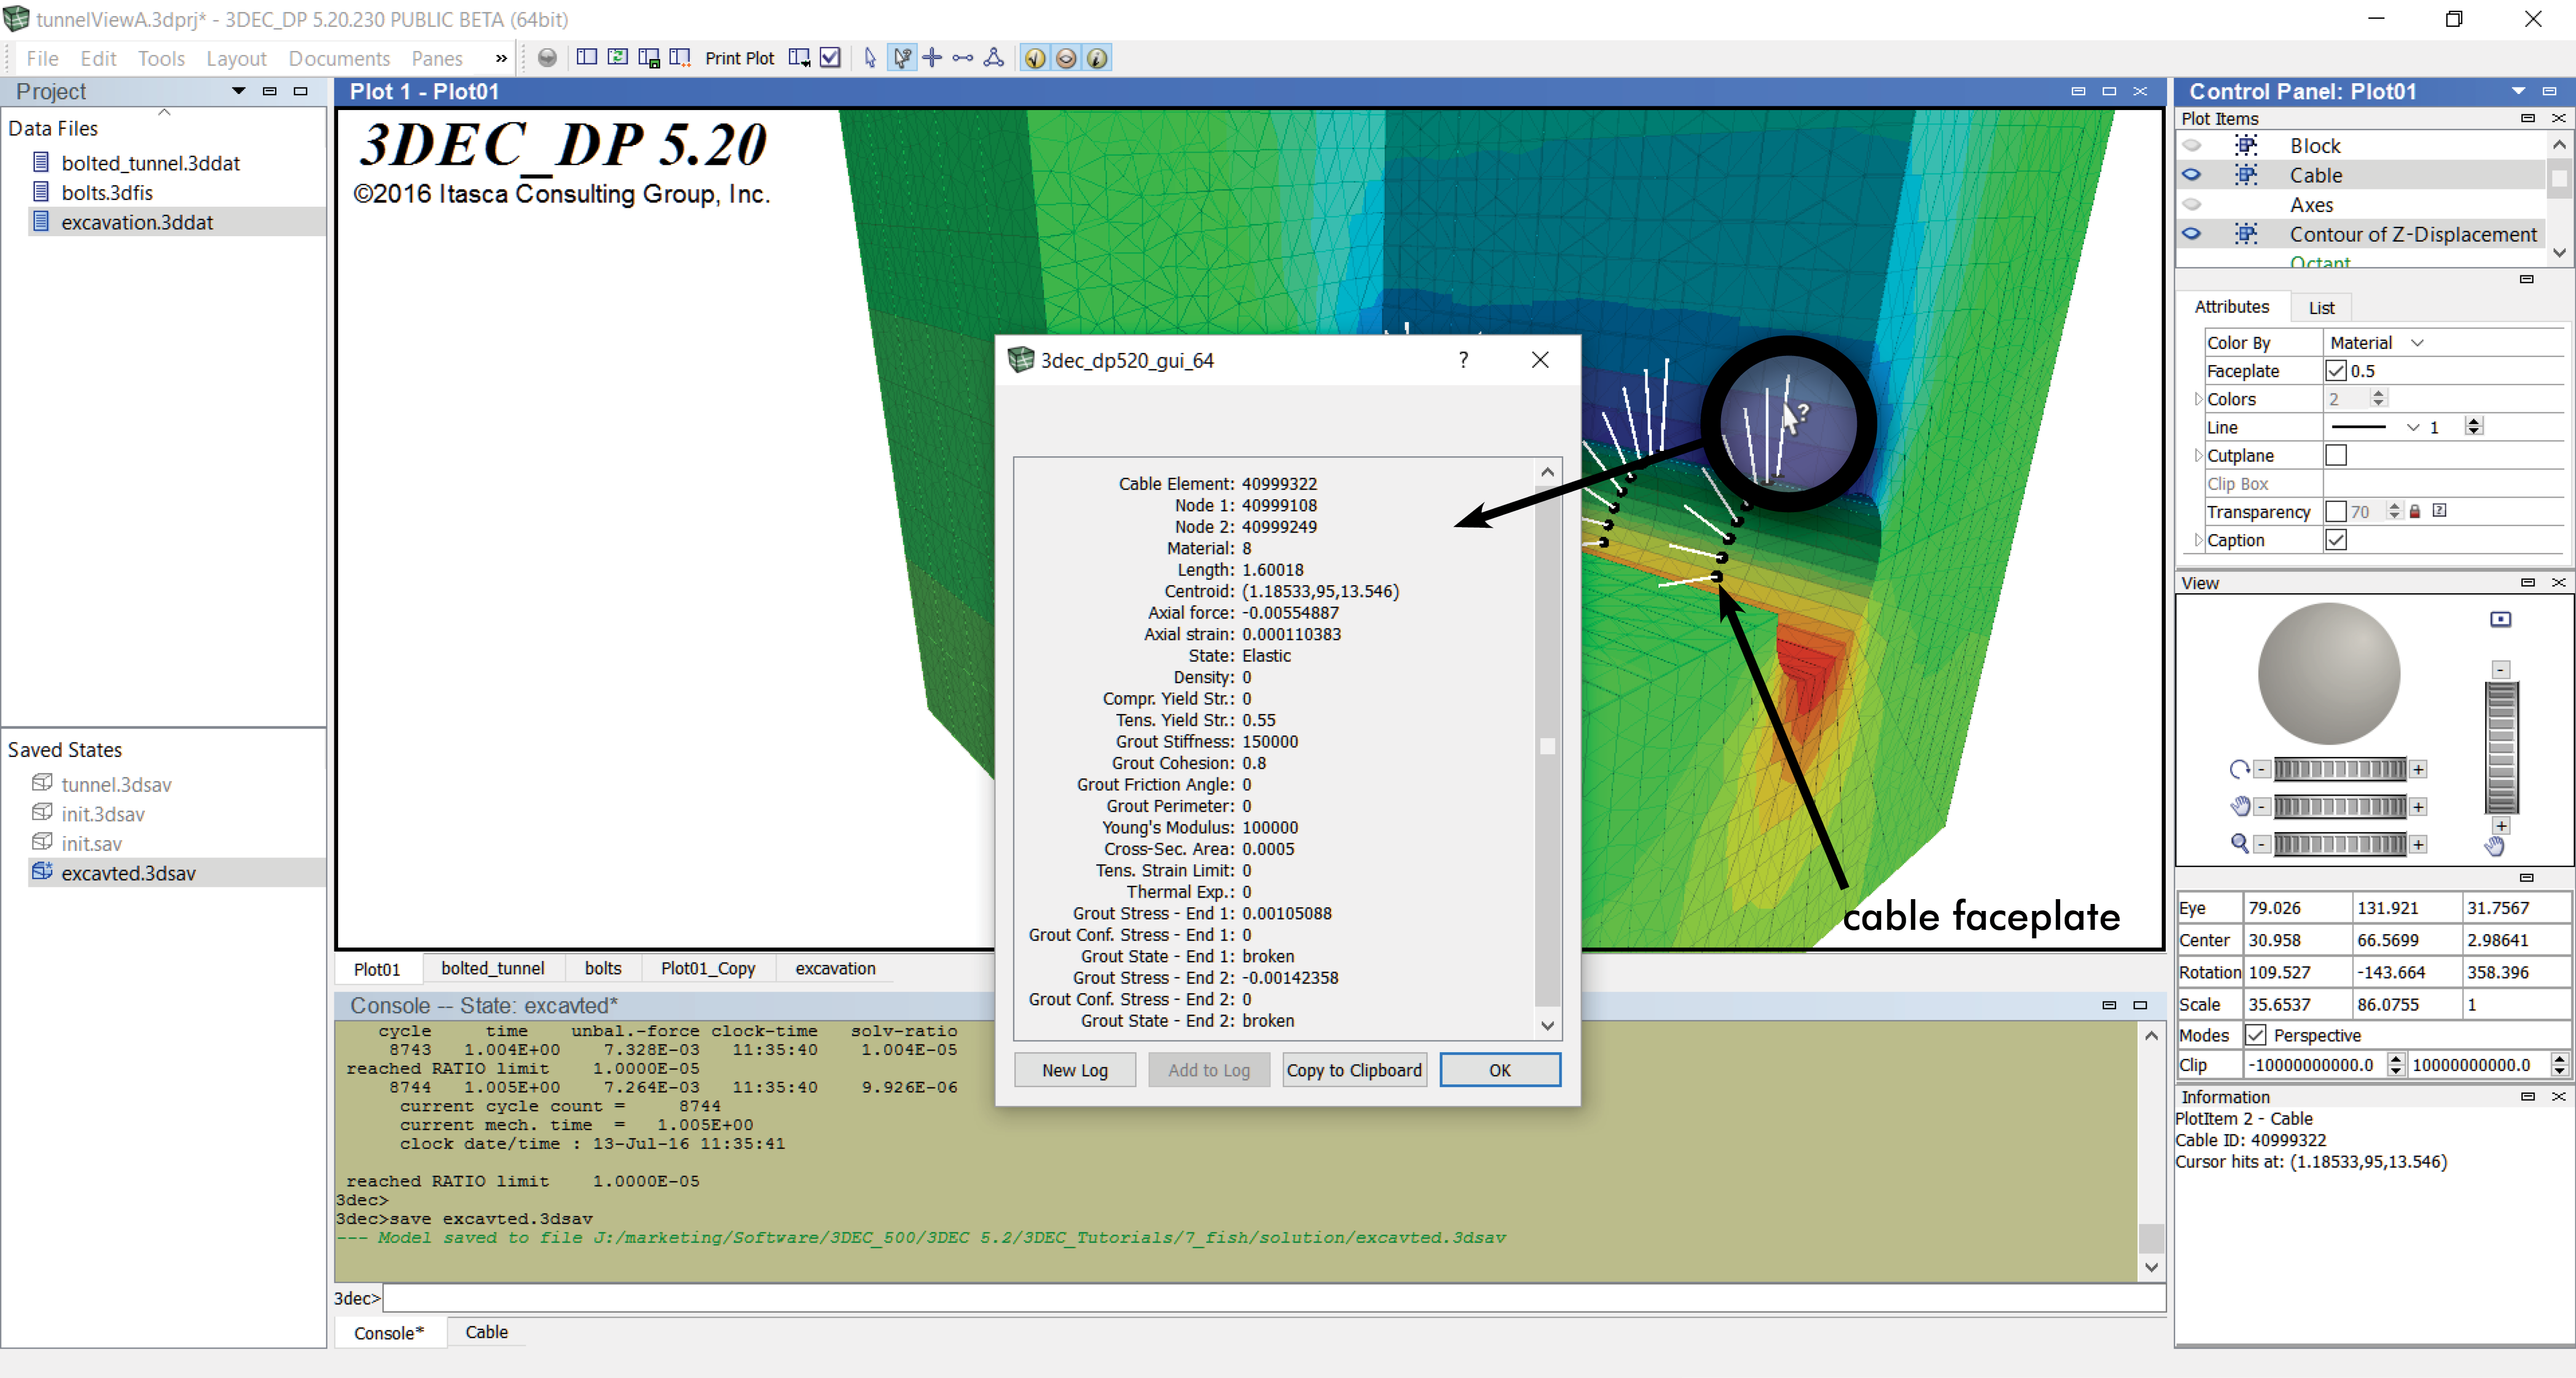The height and width of the screenshot is (1378, 2576).
Task: Click the New Log button
Action: 1075,1070
